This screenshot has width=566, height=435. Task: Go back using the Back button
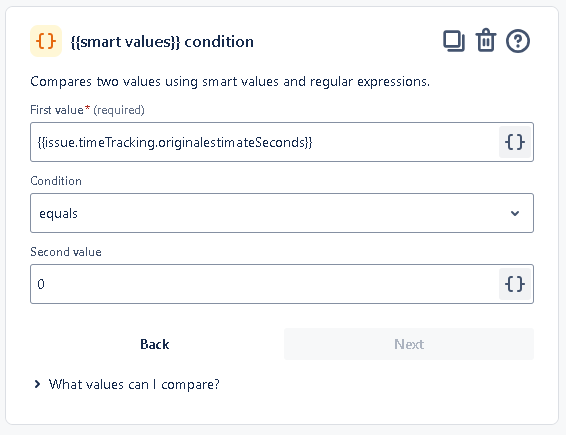(154, 344)
